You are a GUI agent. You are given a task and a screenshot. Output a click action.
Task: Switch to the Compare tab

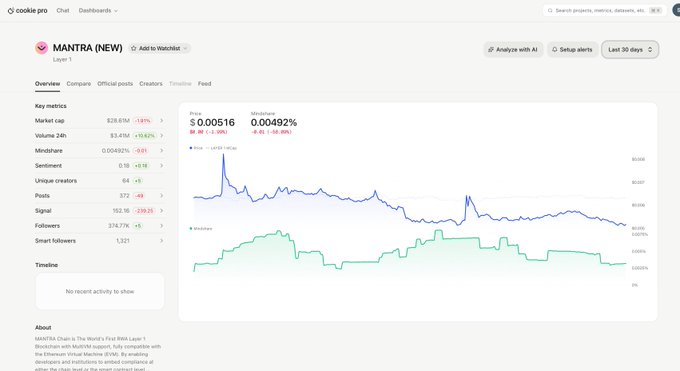[x=79, y=84]
